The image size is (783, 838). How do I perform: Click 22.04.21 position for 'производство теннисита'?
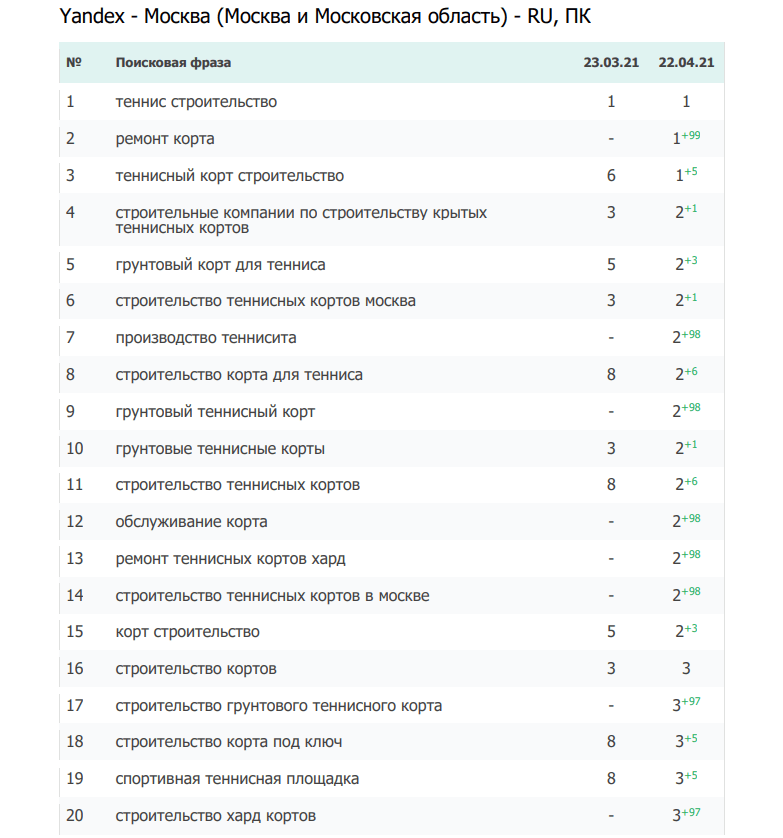coord(686,336)
